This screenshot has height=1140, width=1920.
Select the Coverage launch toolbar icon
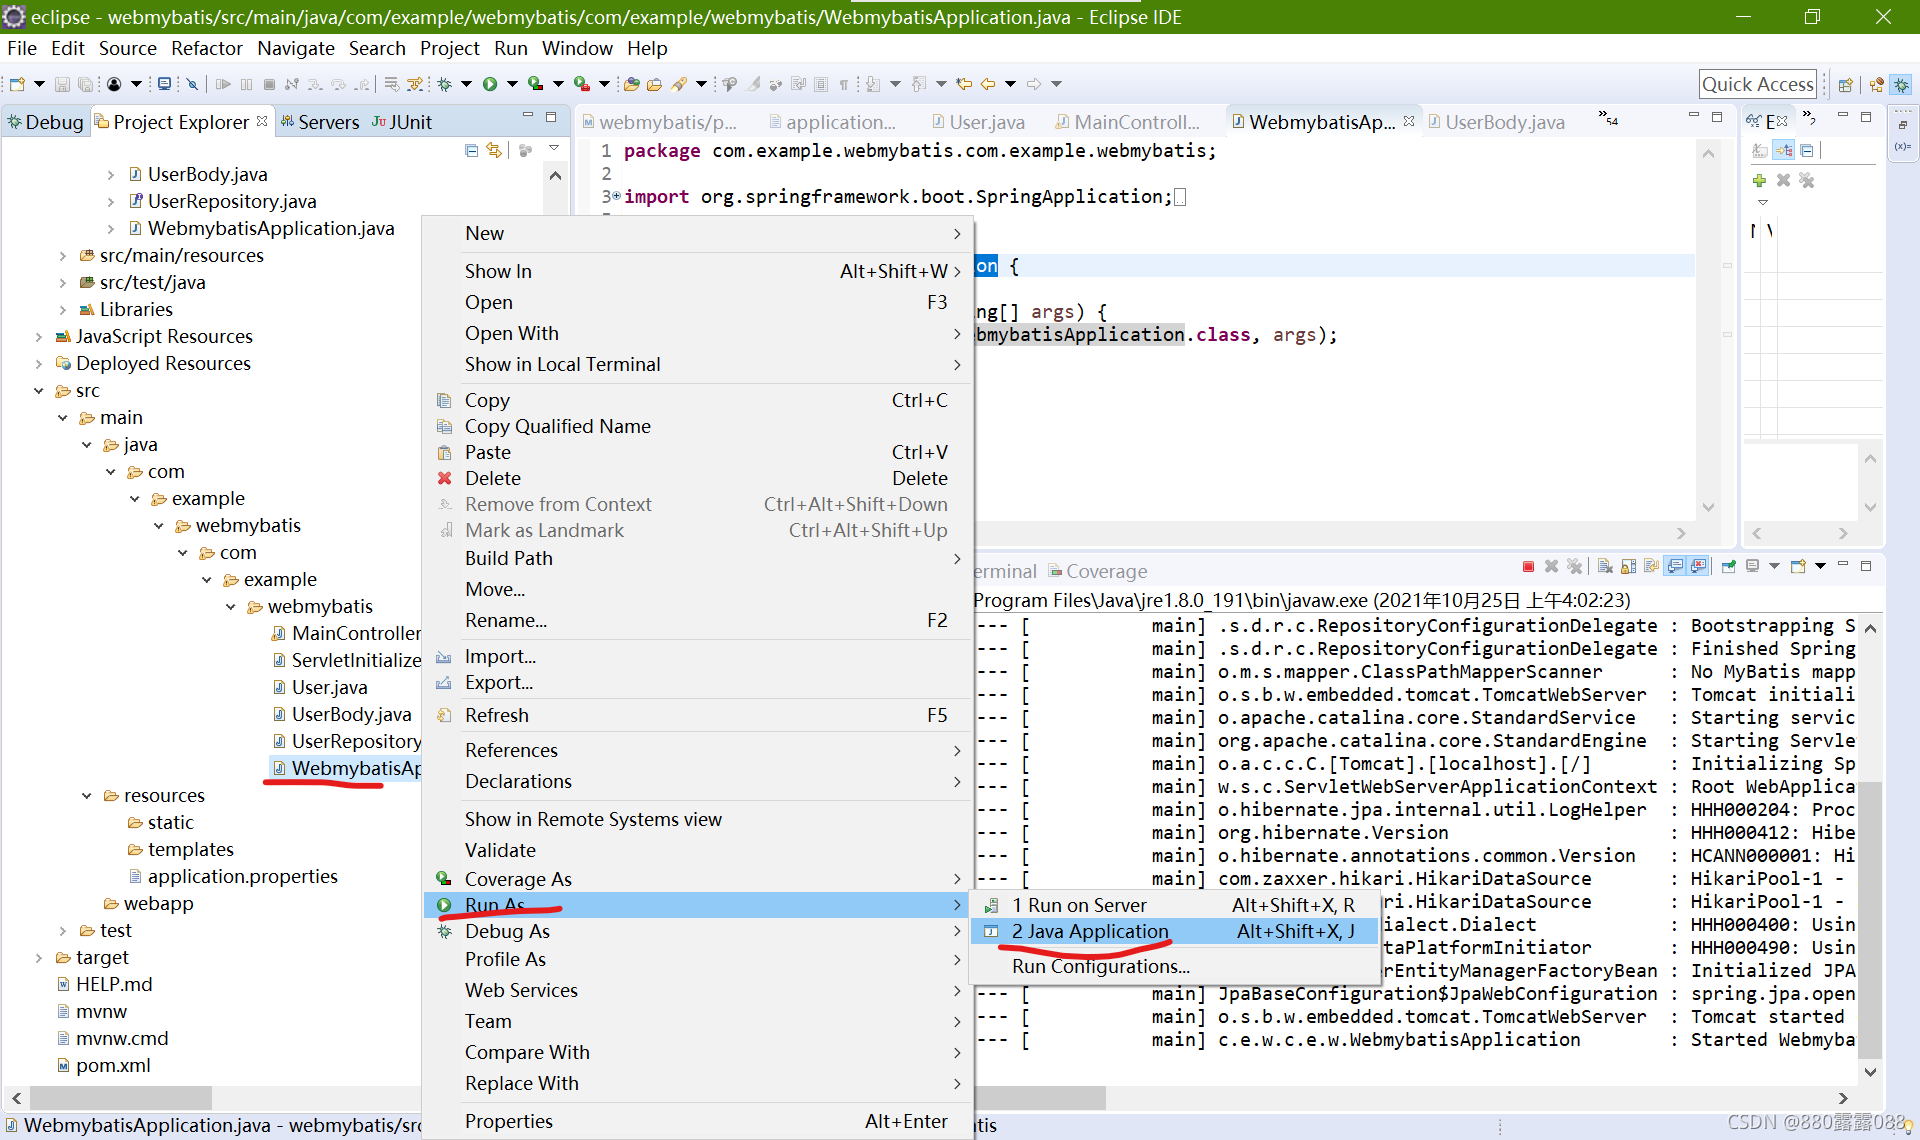(536, 83)
